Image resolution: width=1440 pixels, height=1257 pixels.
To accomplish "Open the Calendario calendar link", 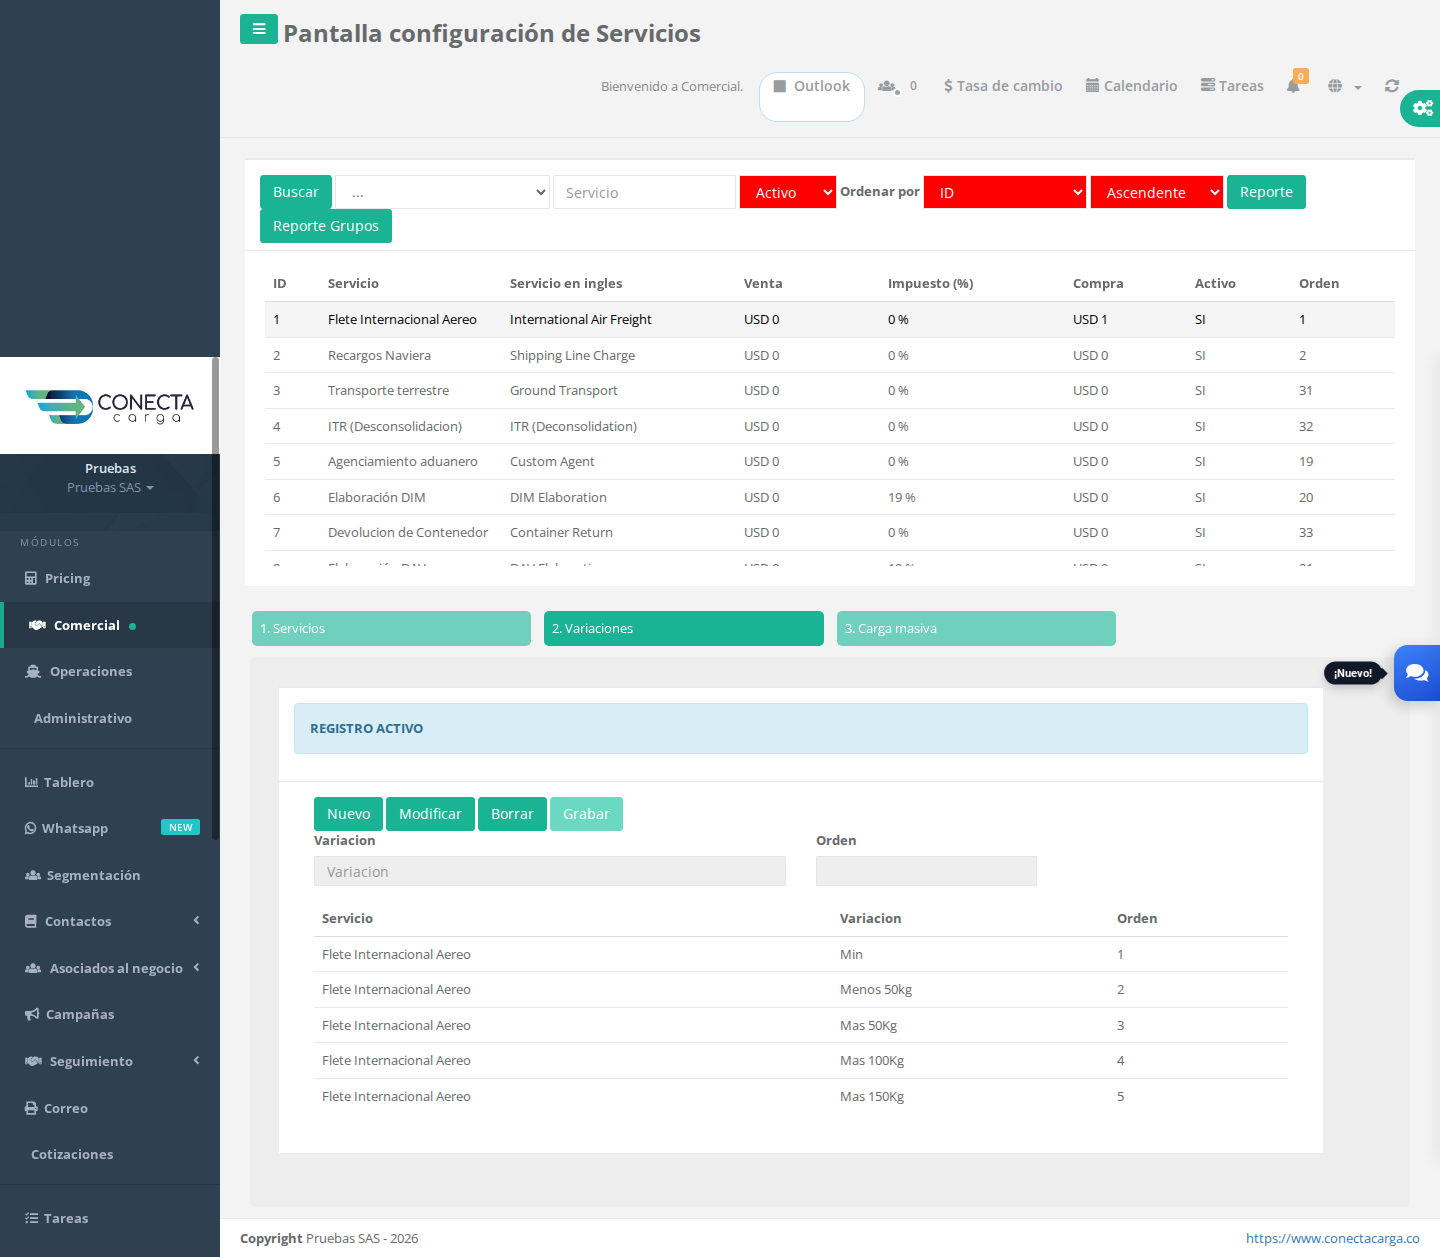I will point(1131,86).
